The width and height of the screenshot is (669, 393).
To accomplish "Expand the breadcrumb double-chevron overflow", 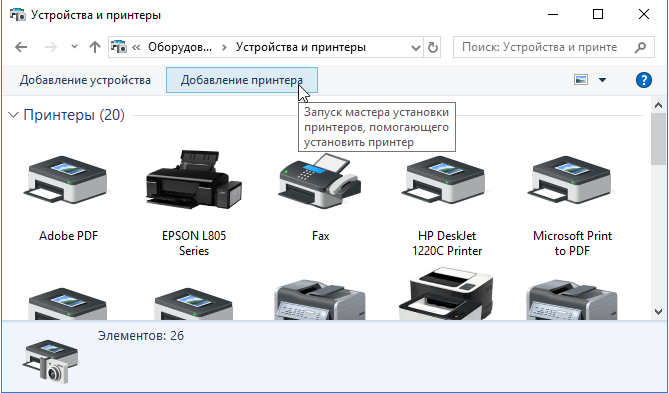I will [136, 47].
